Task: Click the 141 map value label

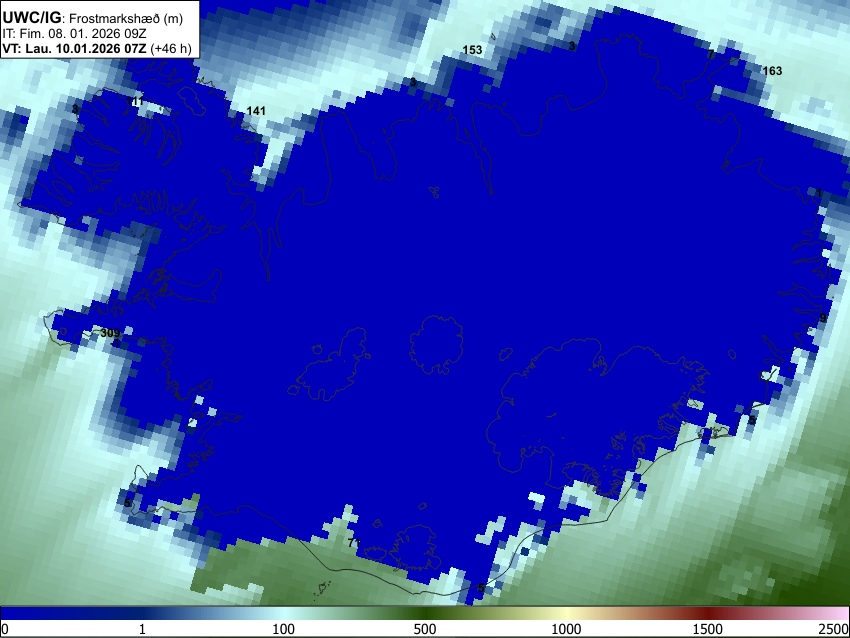Action: (256, 111)
